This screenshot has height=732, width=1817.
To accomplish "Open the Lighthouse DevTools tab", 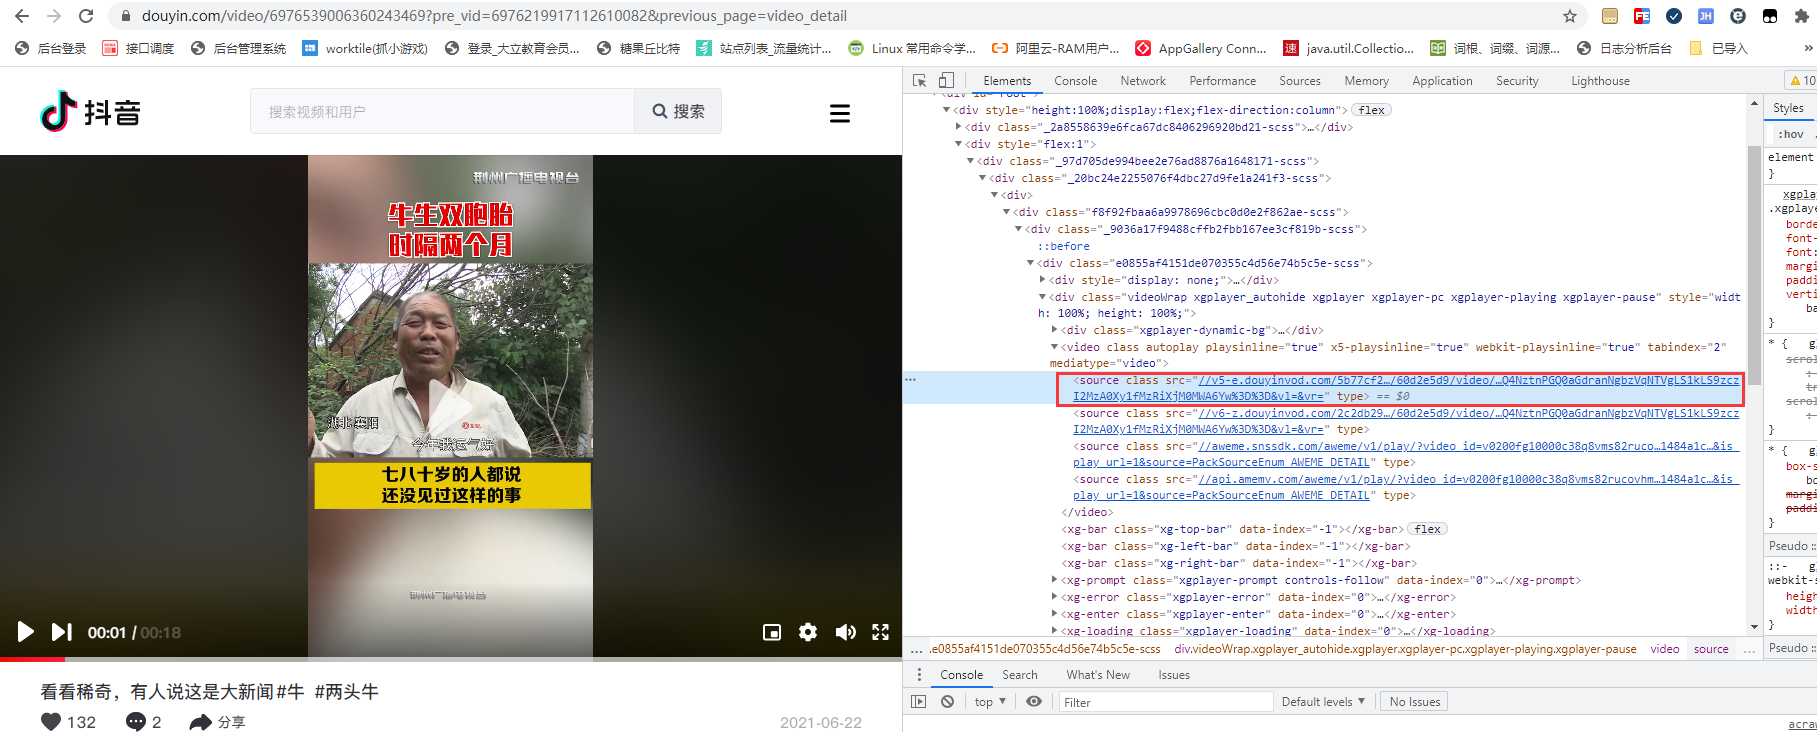I will [1600, 81].
